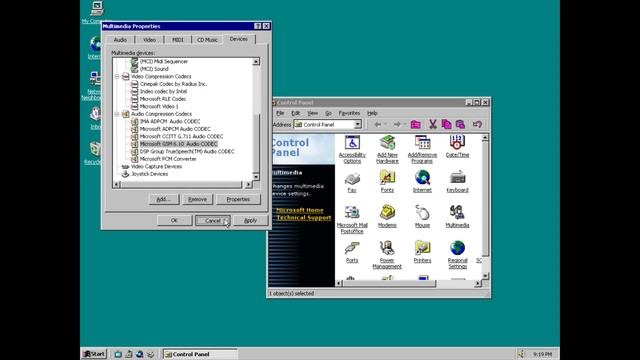Collapse the Video Compression Codecs tree node

[117, 76]
